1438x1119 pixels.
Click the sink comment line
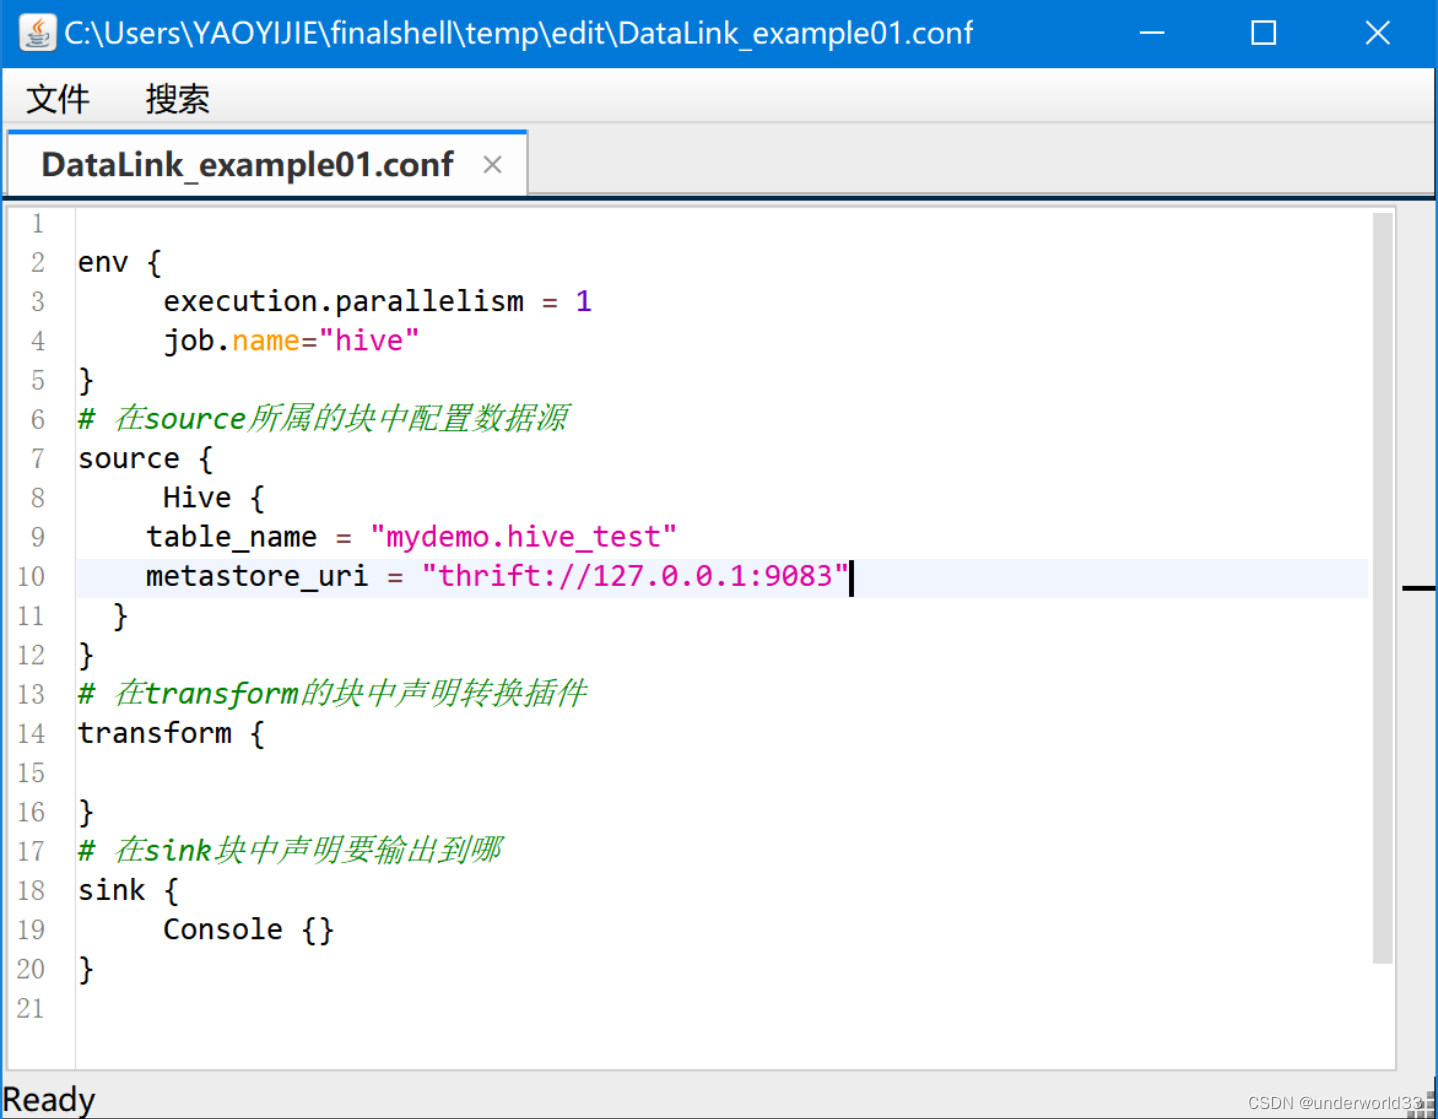tap(290, 849)
